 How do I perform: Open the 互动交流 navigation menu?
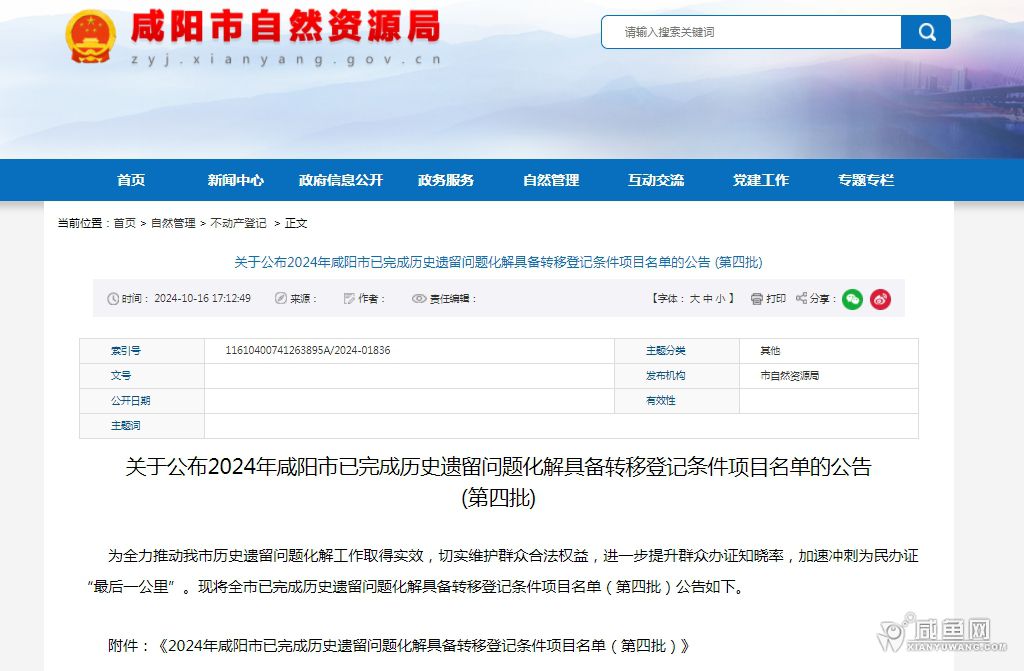(x=656, y=180)
